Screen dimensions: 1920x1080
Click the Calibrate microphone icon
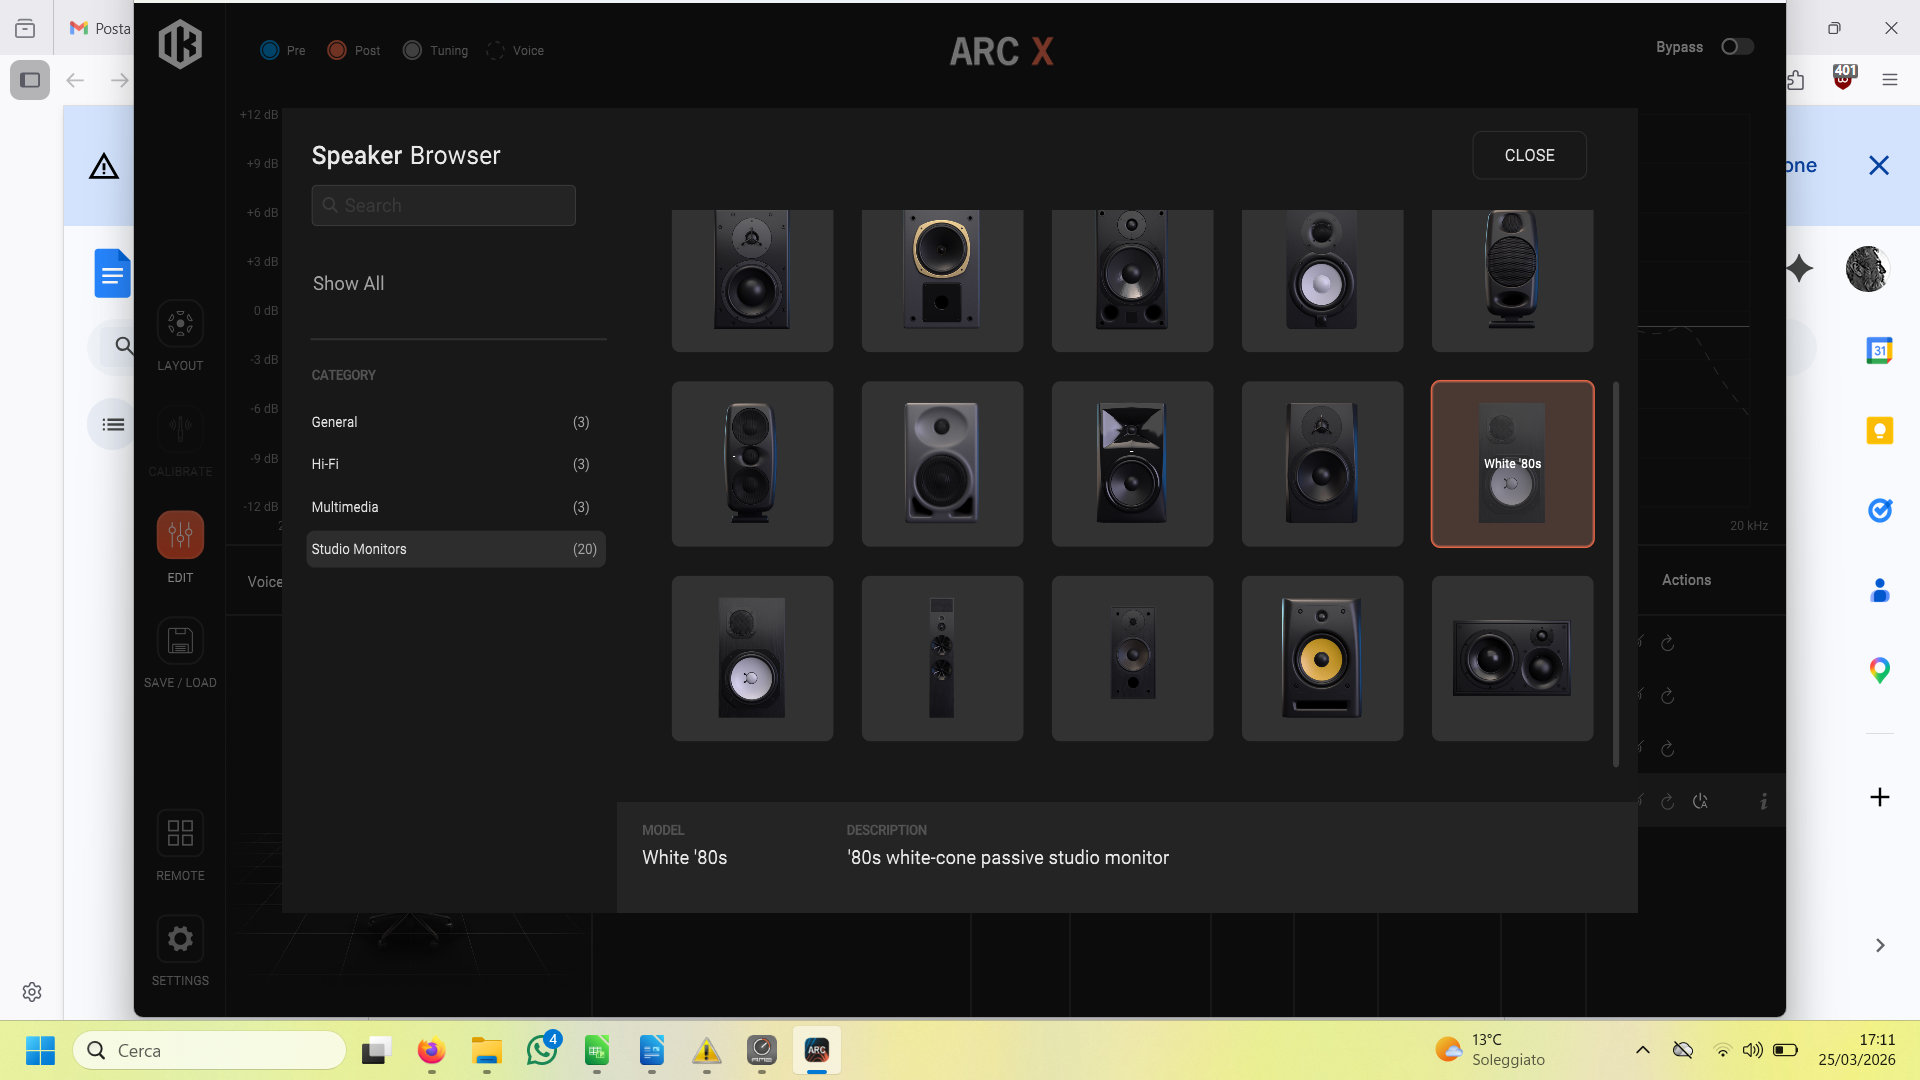180,429
